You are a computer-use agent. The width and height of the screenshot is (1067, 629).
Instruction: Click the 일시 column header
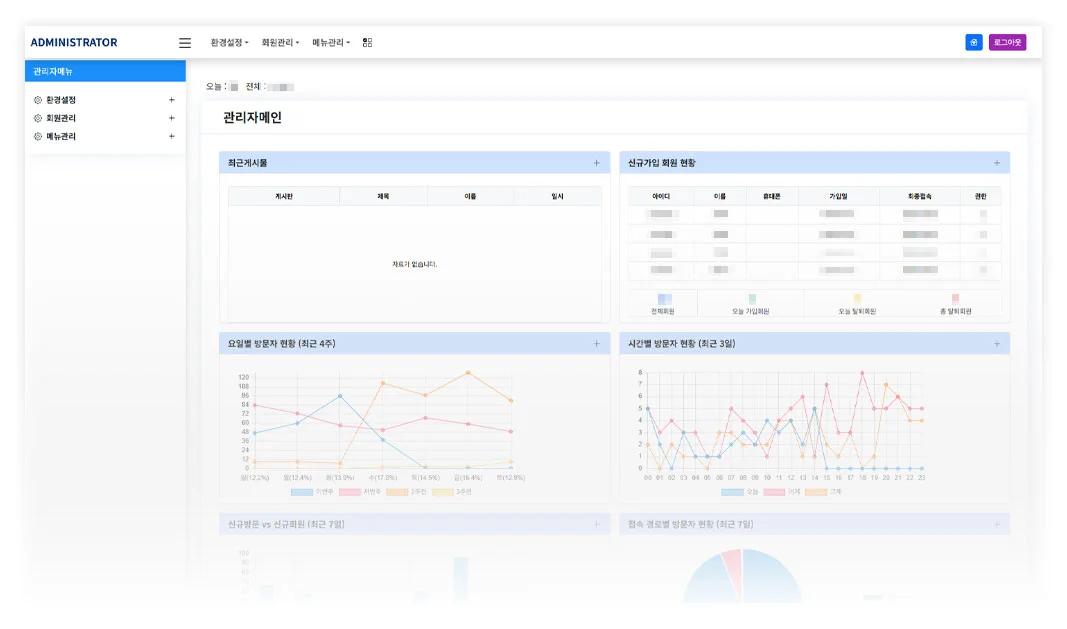click(557, 196)
